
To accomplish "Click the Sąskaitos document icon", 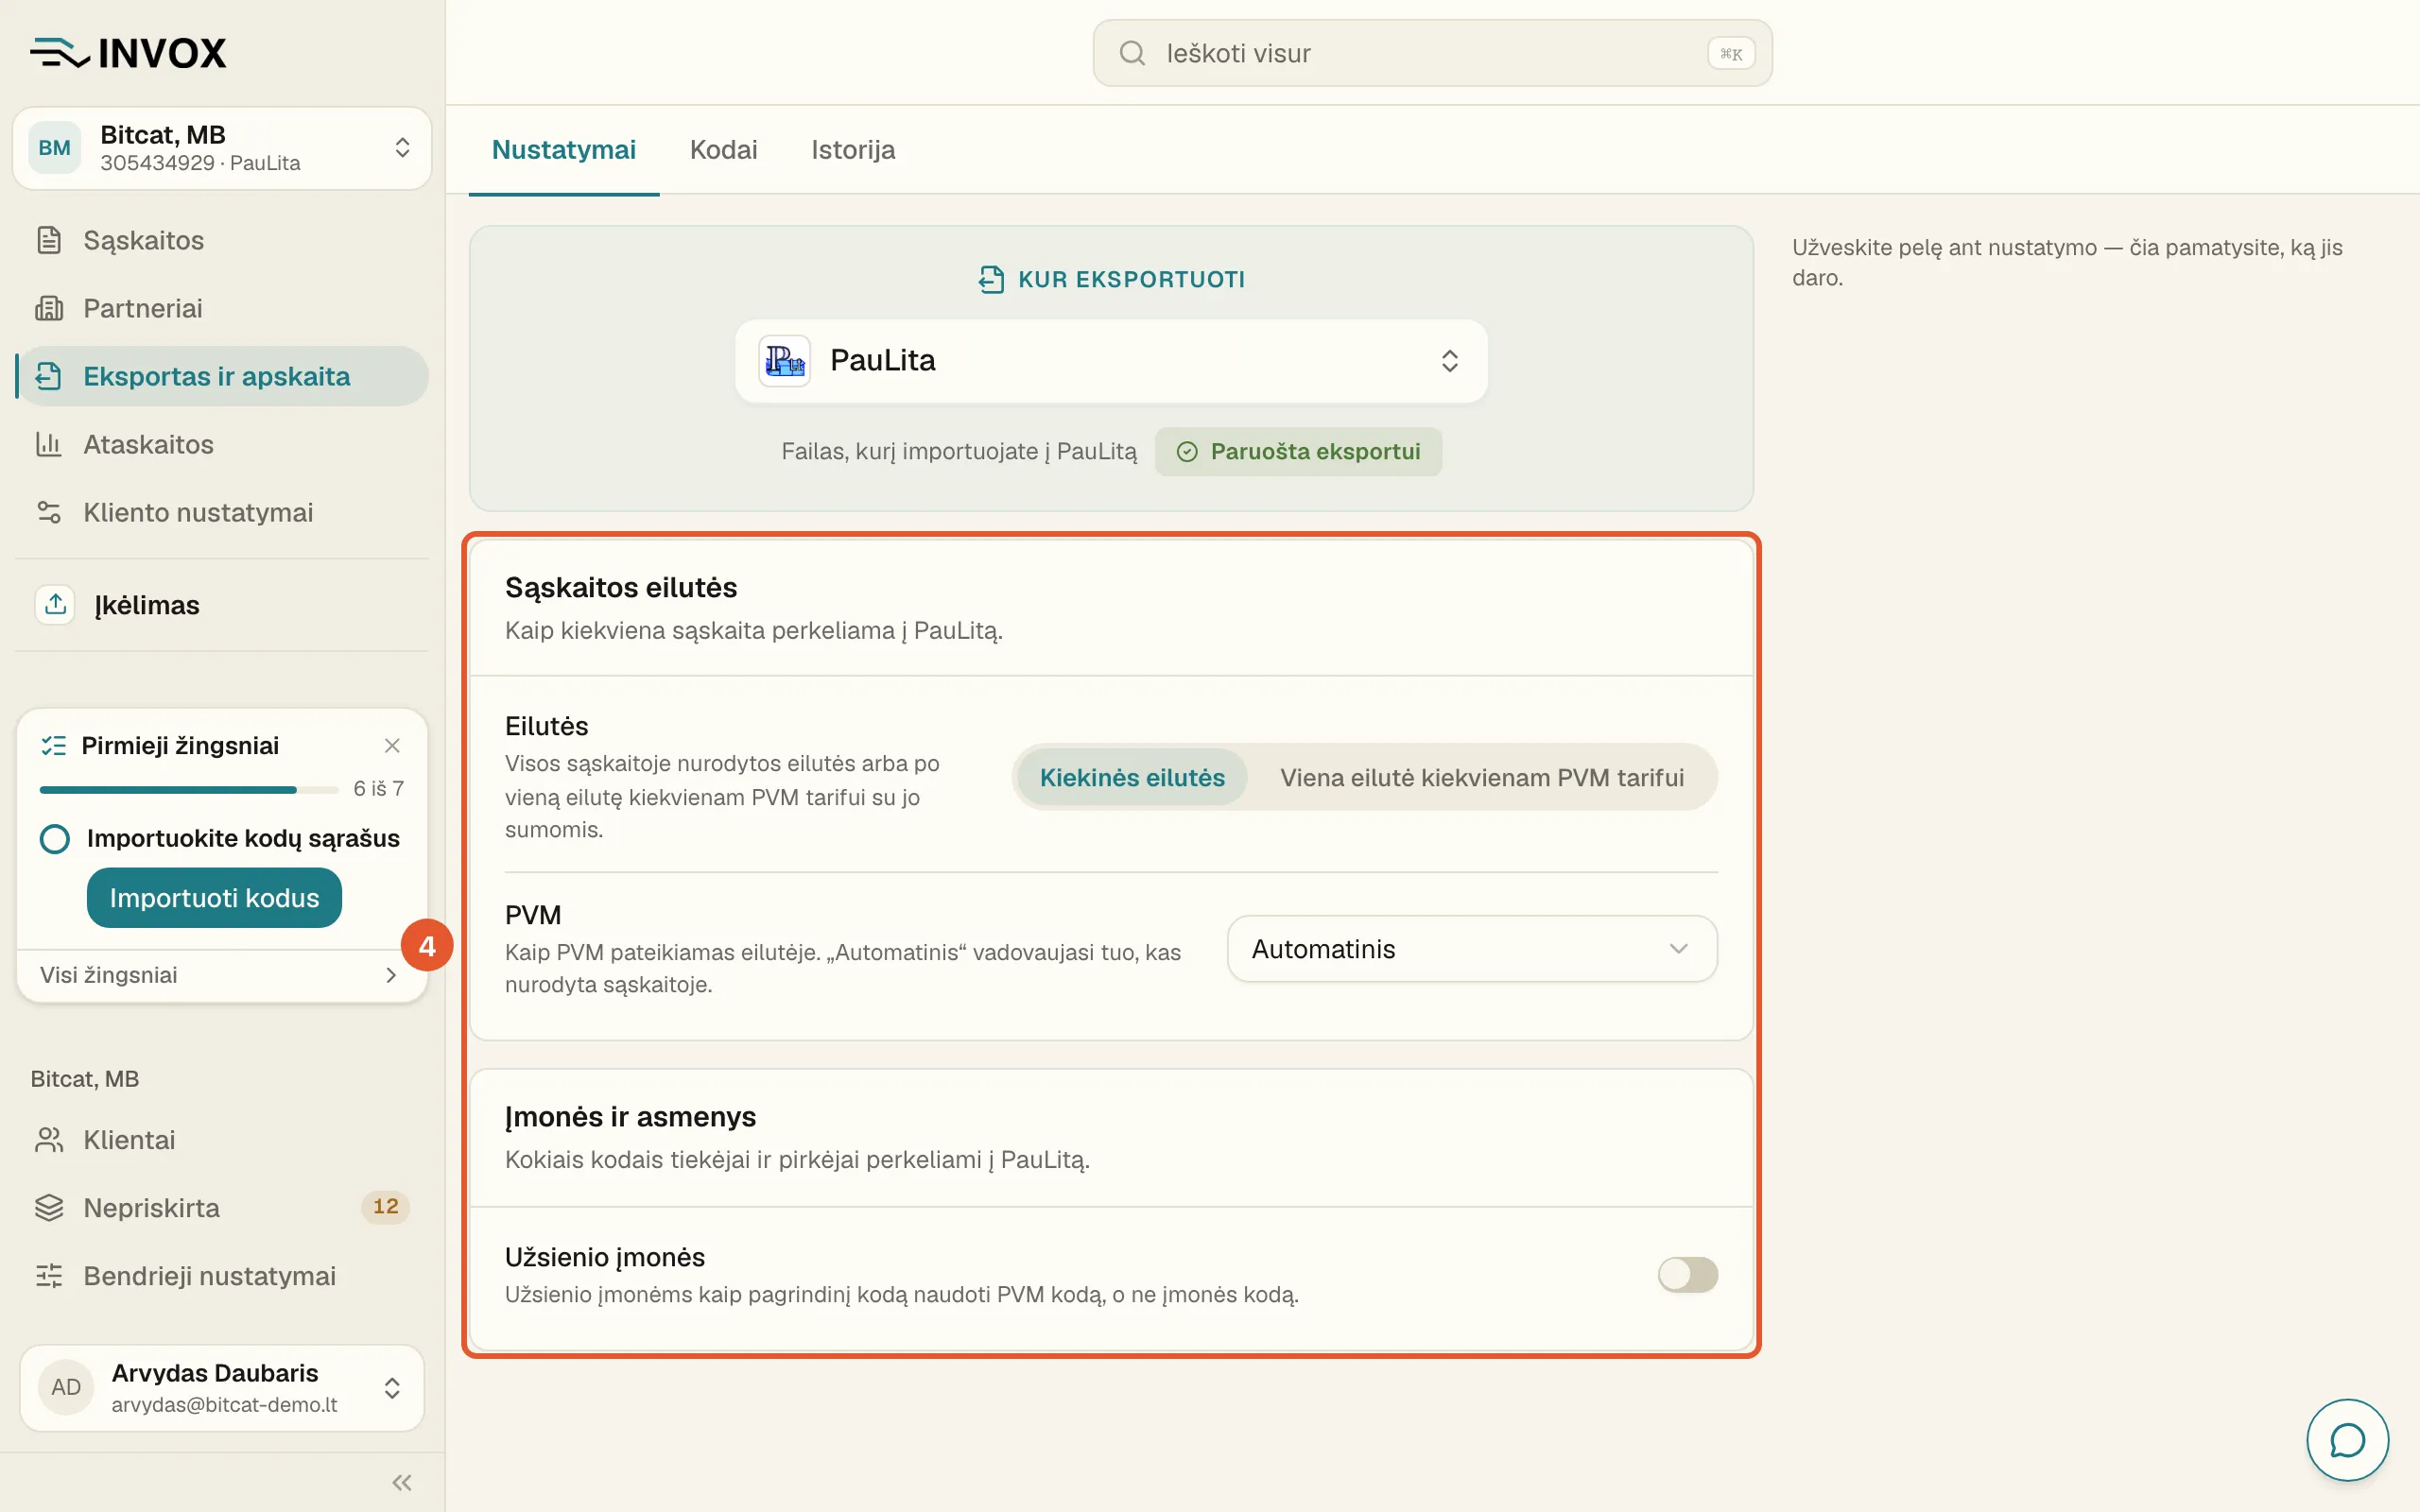I will (49, 240).
